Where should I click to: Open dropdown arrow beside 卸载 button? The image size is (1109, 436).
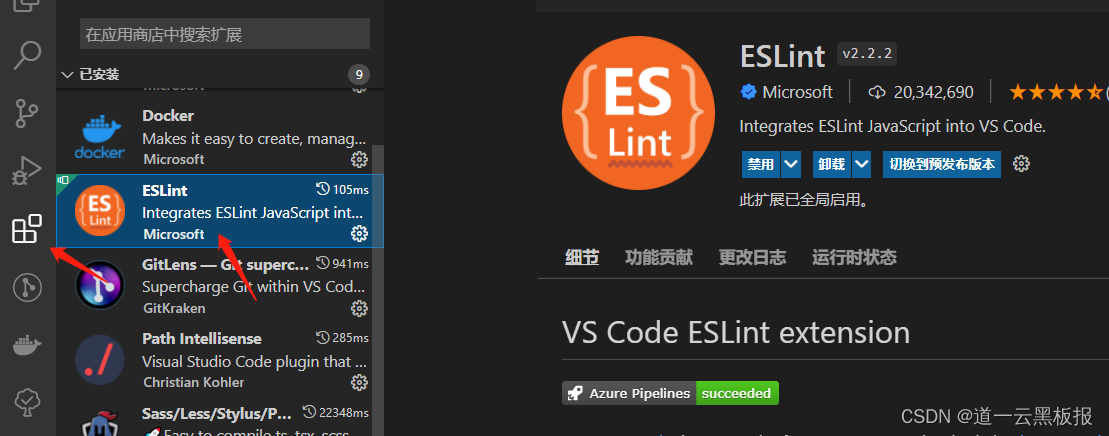861,164
